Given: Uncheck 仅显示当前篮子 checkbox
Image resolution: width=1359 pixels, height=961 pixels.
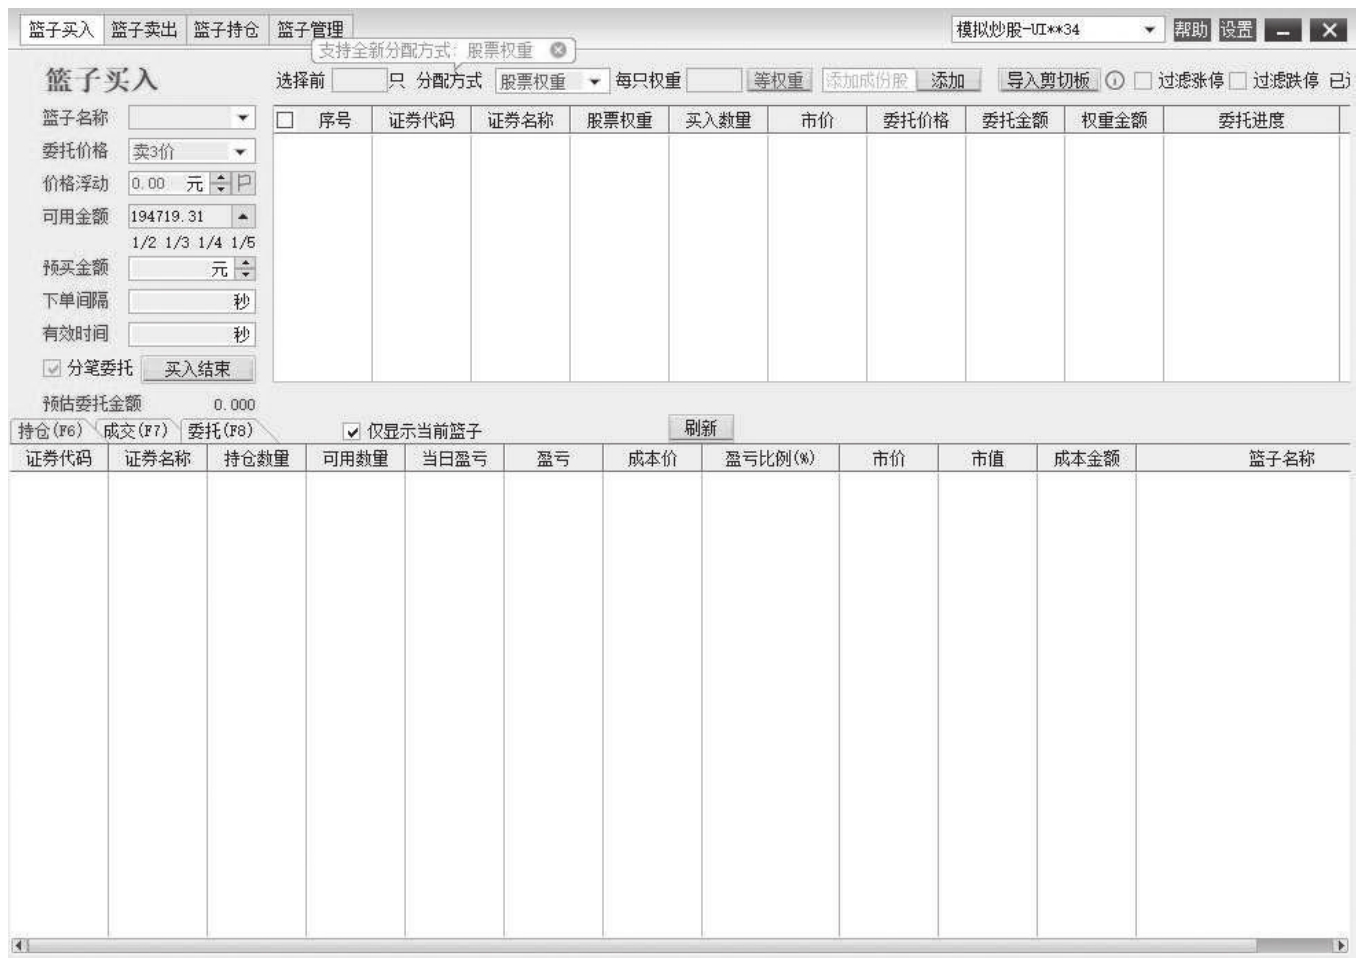Looking at the screenshot, I should click(352, 431).
